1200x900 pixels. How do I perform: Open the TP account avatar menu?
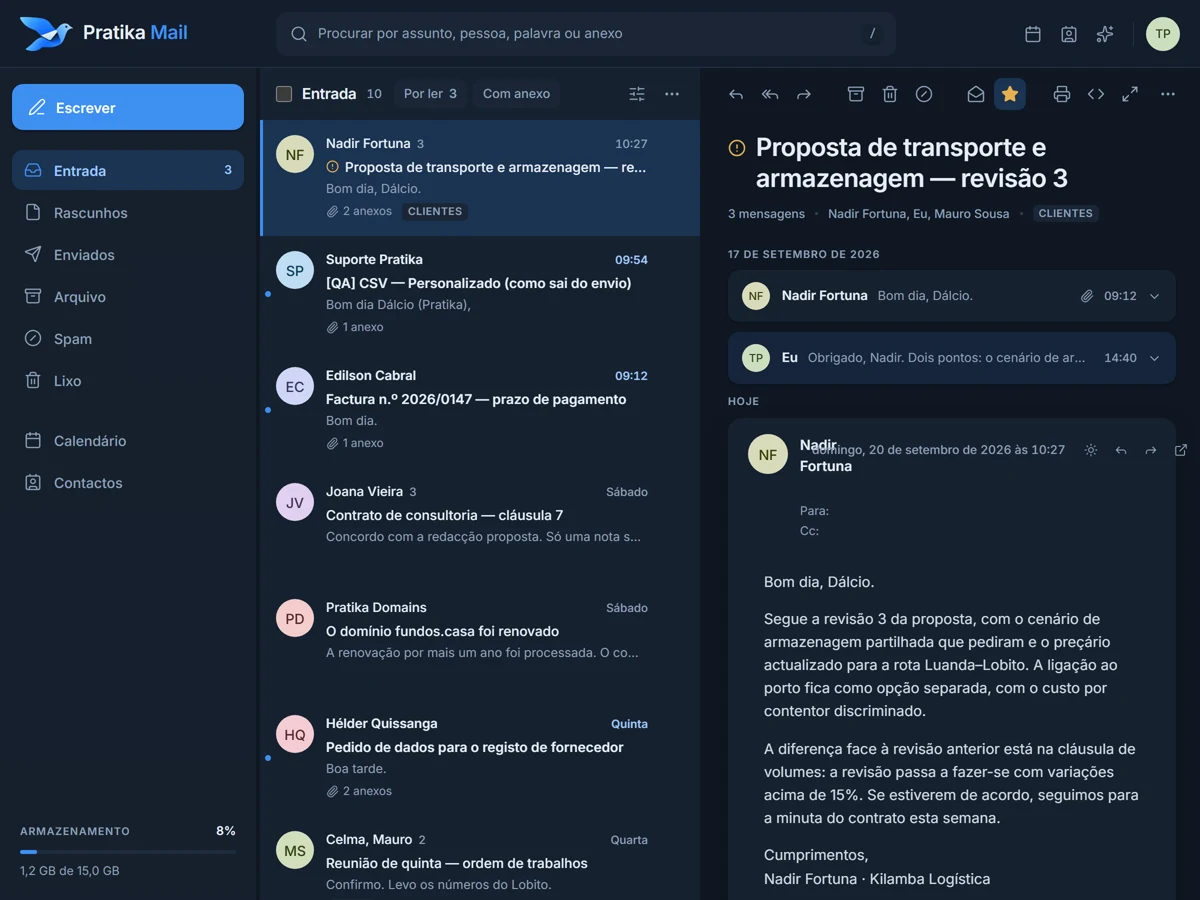[1163, 34]
